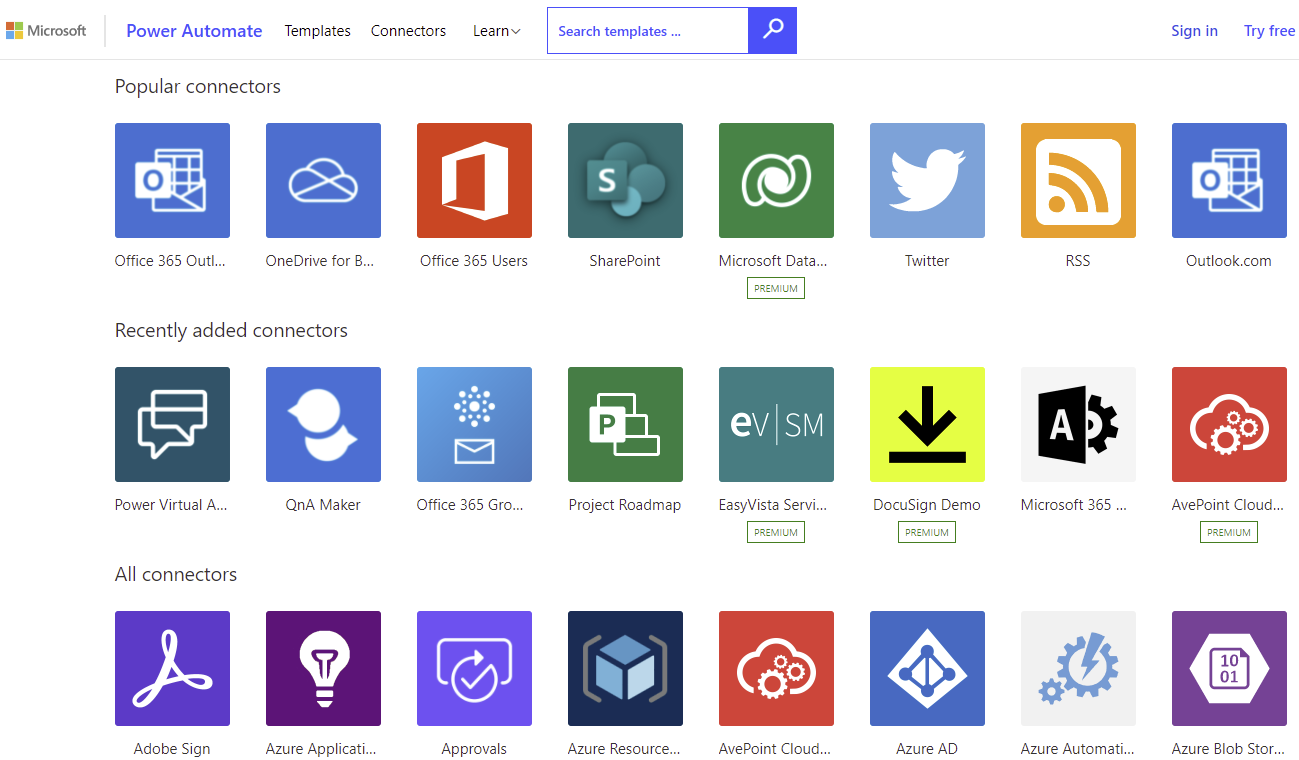Click the Power Virtual Agents icon
1299x760 pixels.
[172, 425]
